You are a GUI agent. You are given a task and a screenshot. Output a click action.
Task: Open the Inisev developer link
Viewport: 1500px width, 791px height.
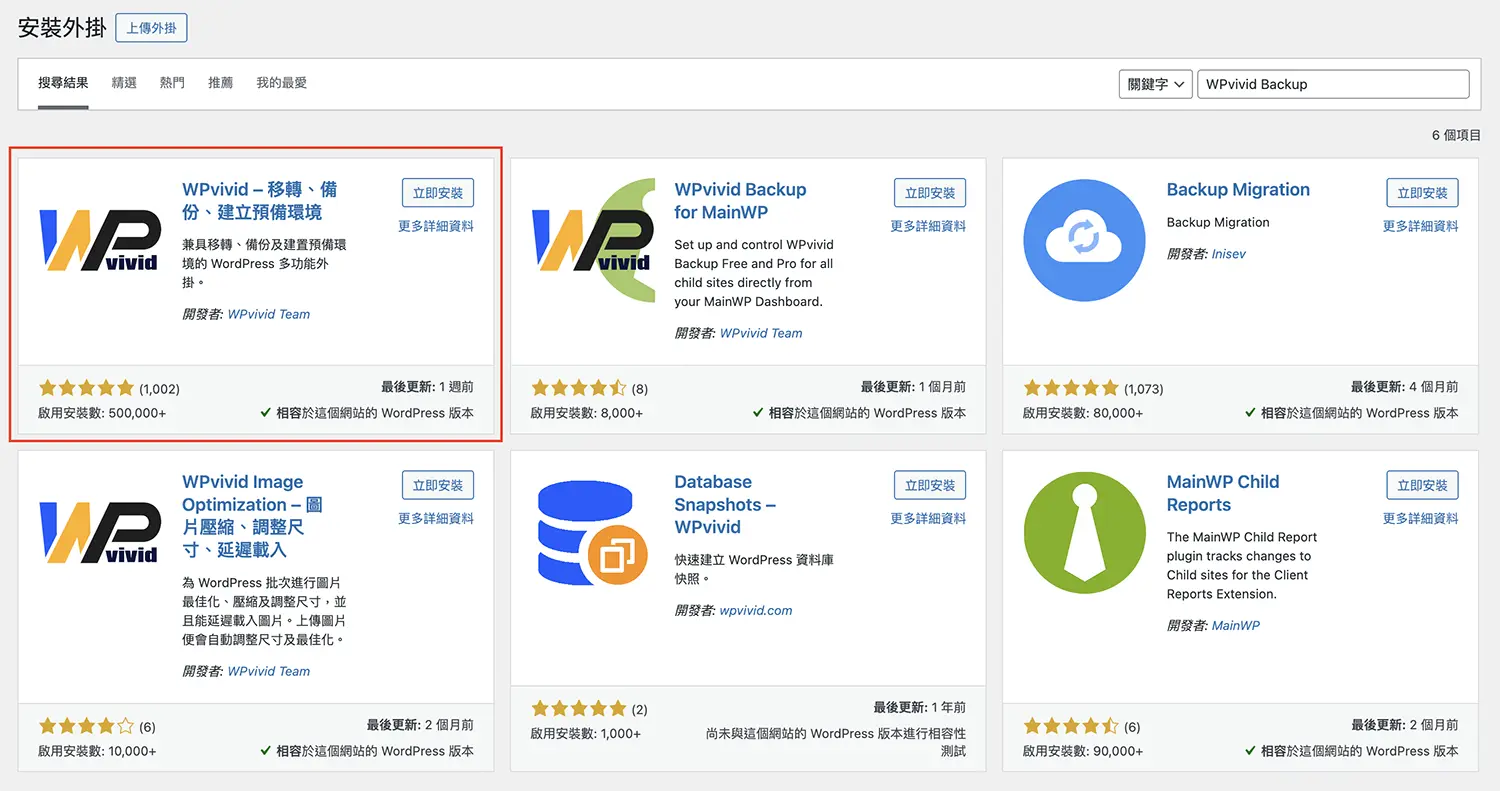tap(1229, 254)
